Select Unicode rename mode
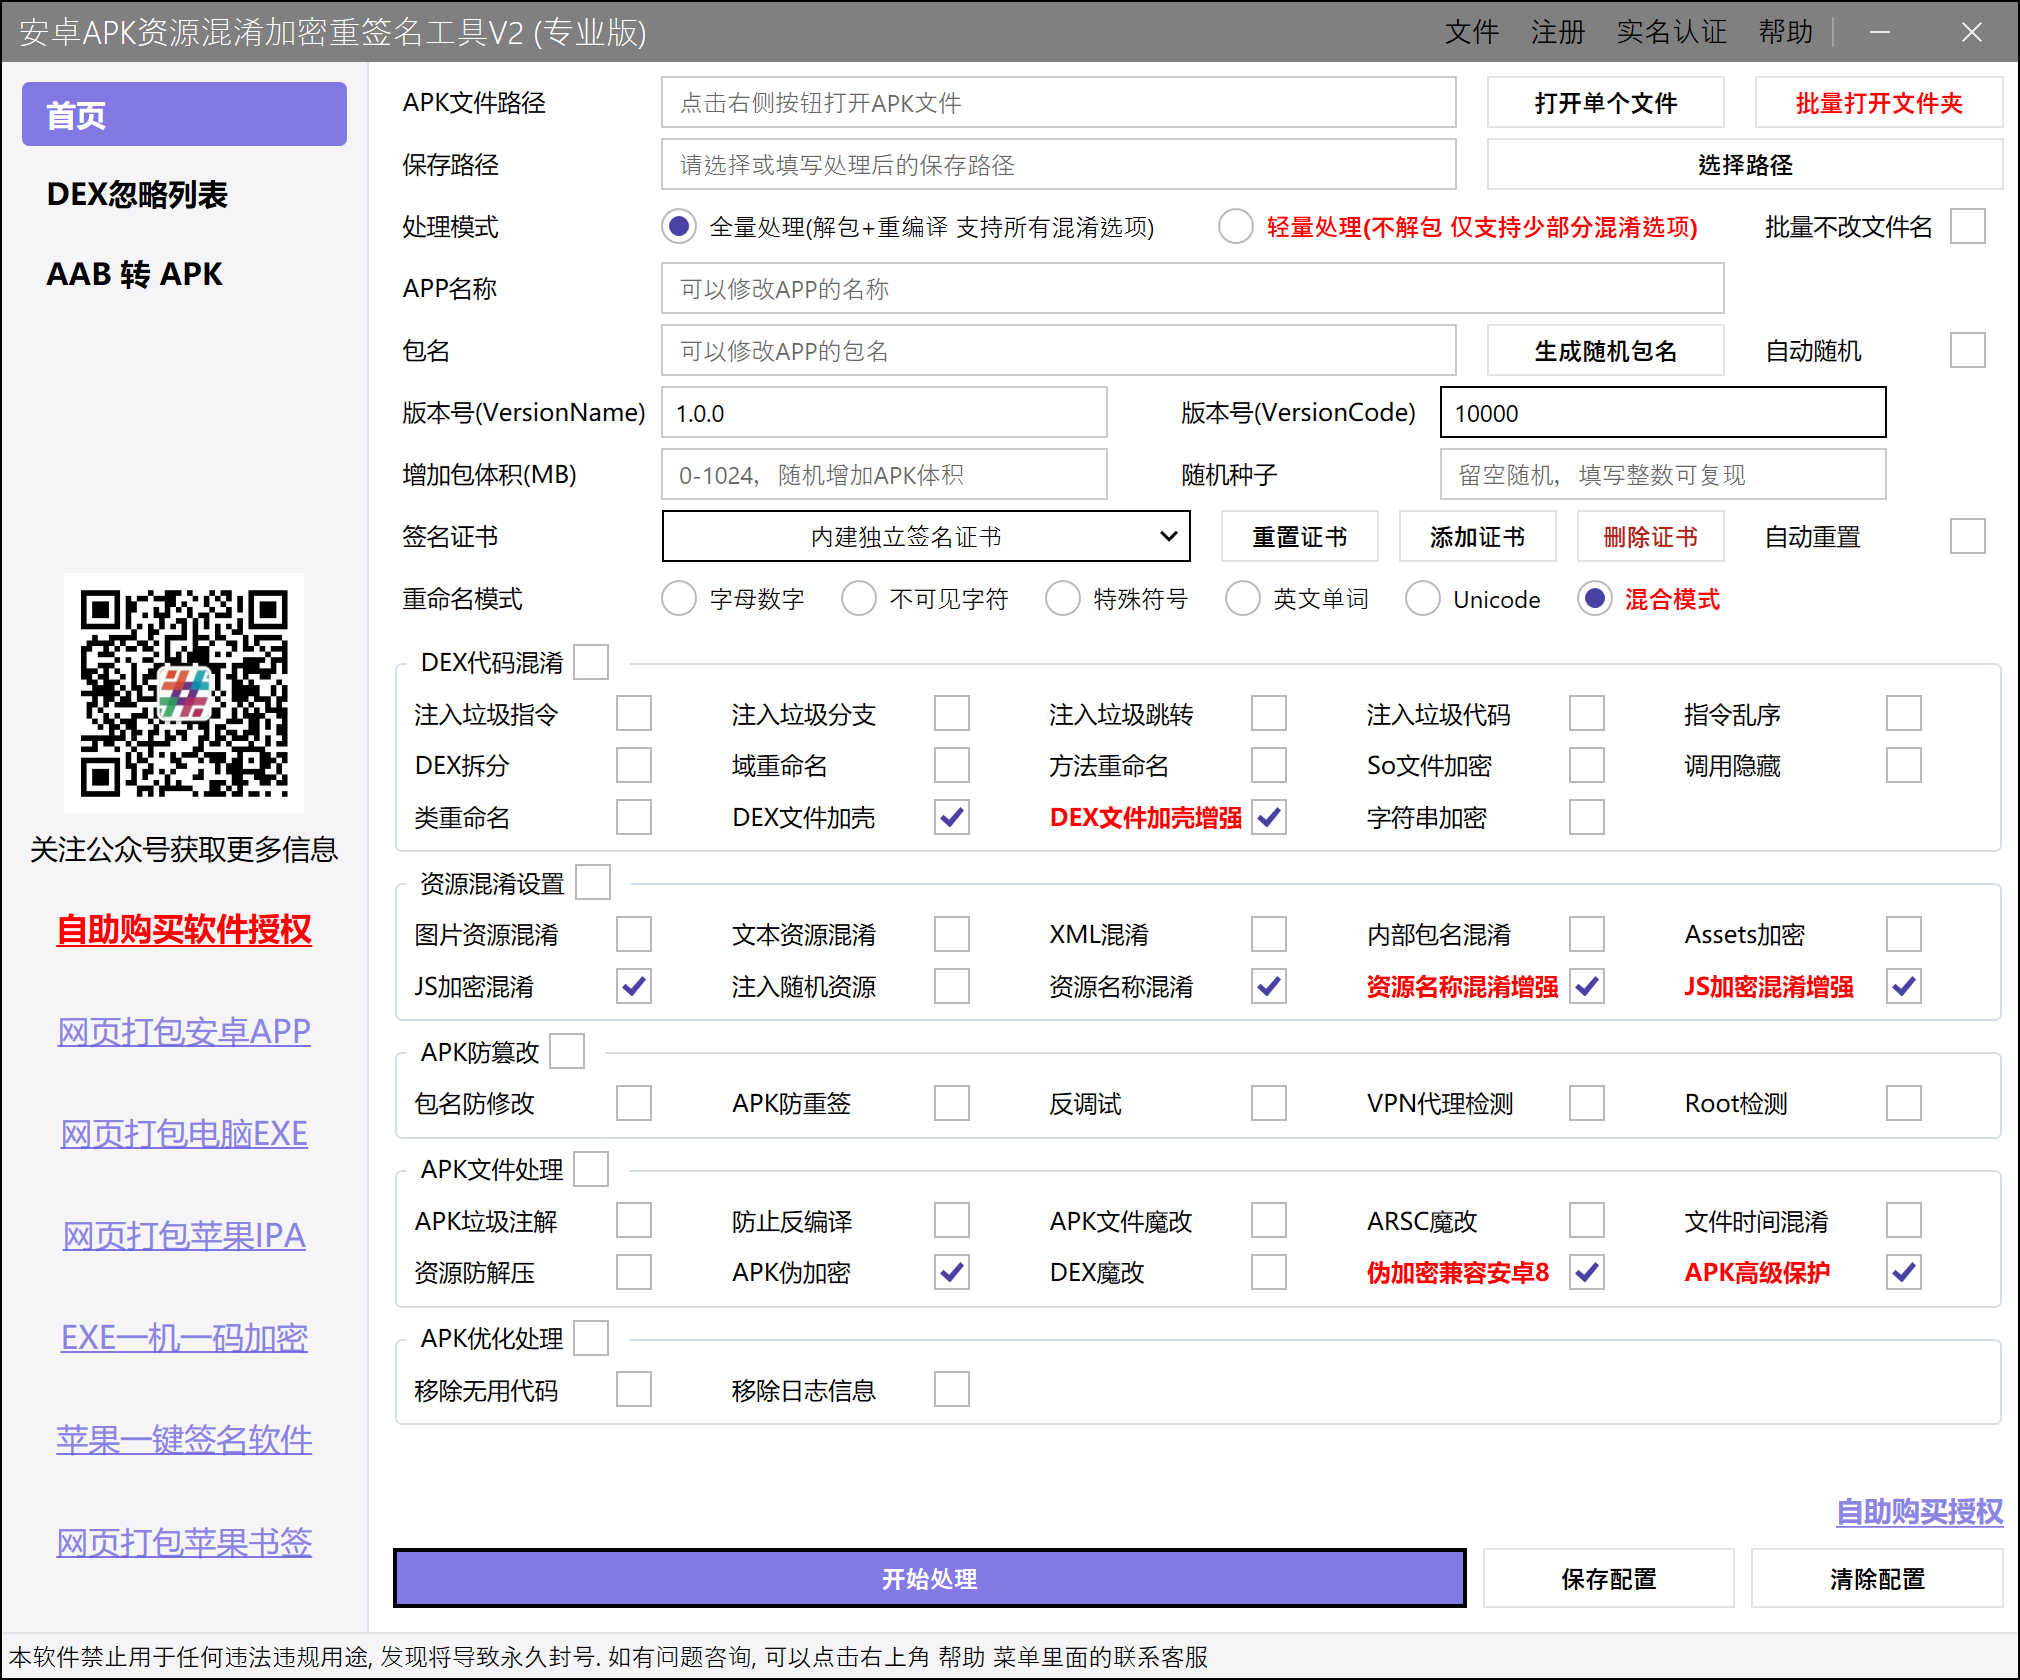Viewport: 2020px width, 1680px height. (1423, 599)
